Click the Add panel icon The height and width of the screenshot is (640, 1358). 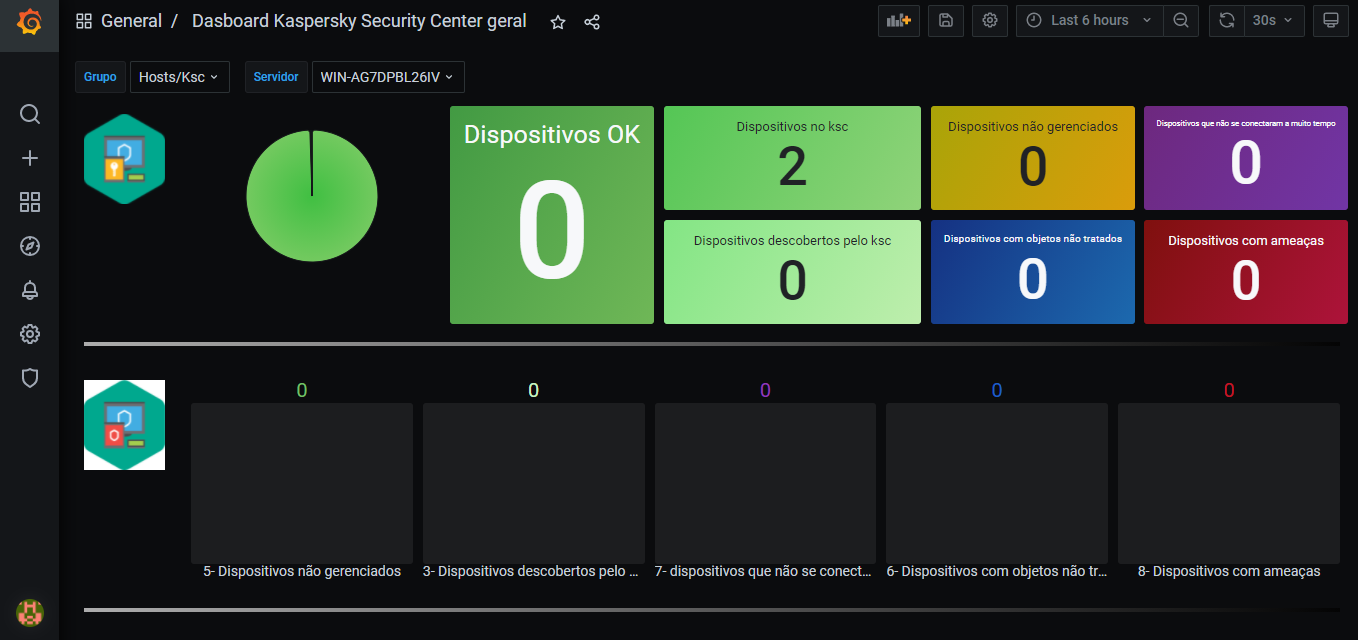(x=899, y=20)
